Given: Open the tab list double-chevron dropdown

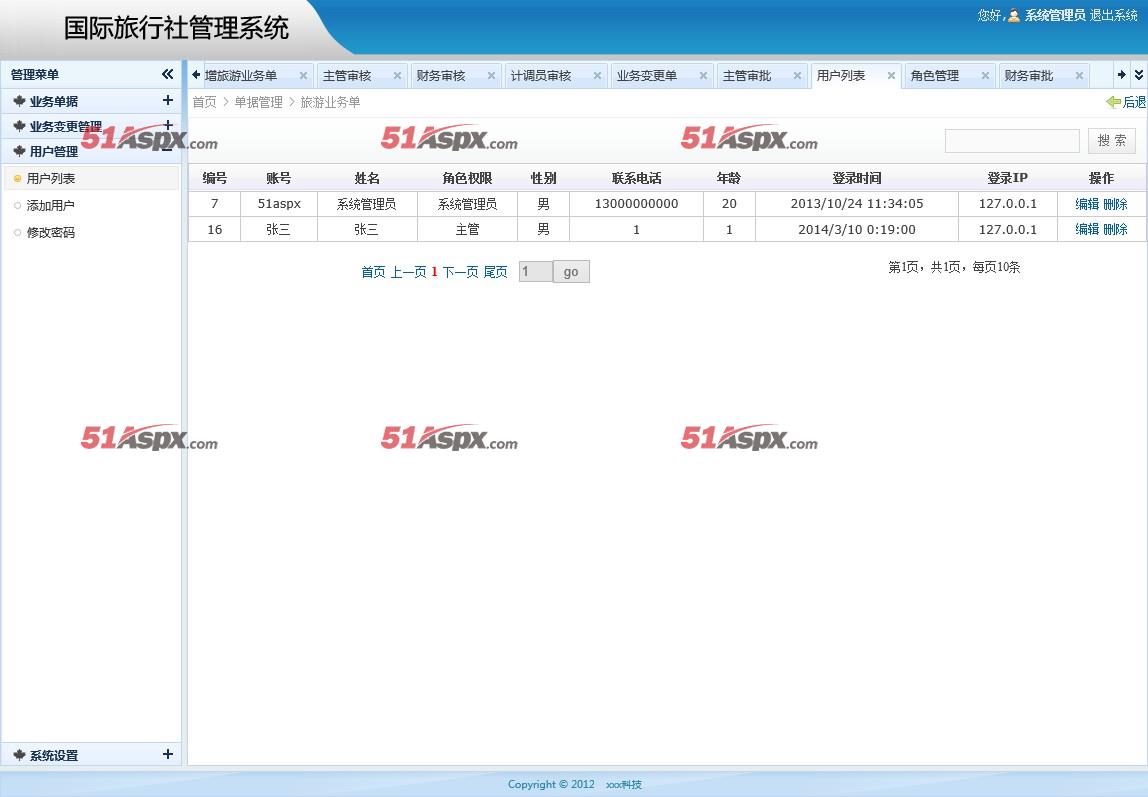Looking at the screenshot, I should pyautogui.click(x=1138, y=75).
